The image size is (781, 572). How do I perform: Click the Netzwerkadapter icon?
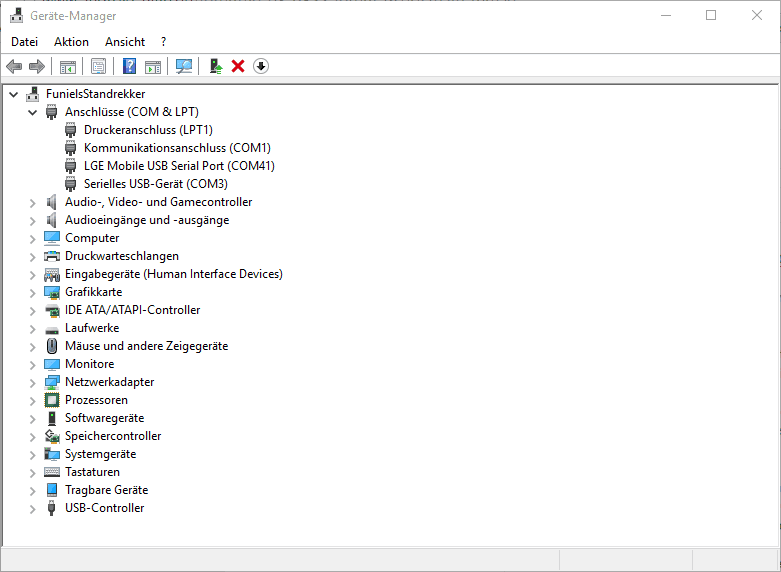(x=52, y=382)
